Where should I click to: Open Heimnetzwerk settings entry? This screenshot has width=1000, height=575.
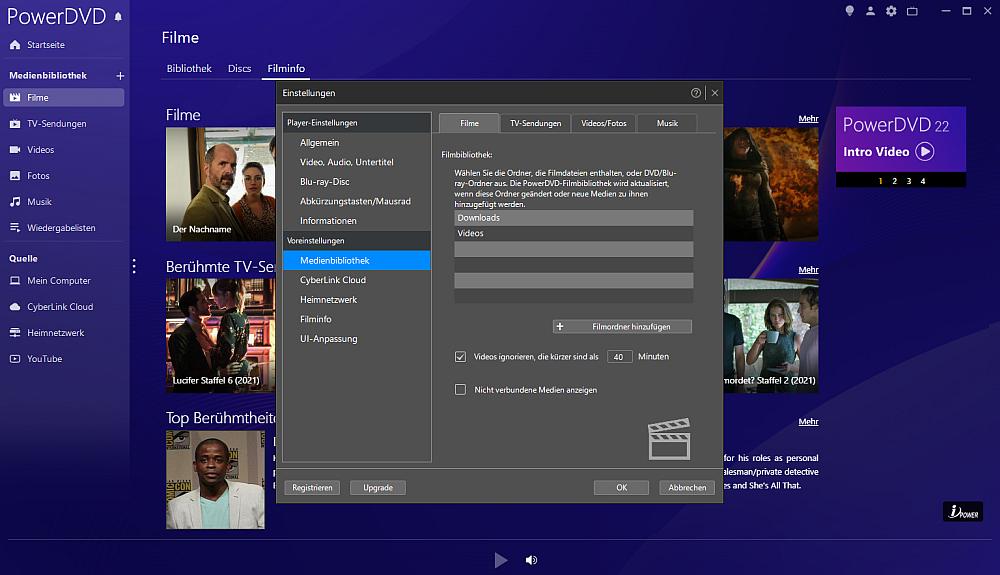pyautogui.click(x=357, y=300)
